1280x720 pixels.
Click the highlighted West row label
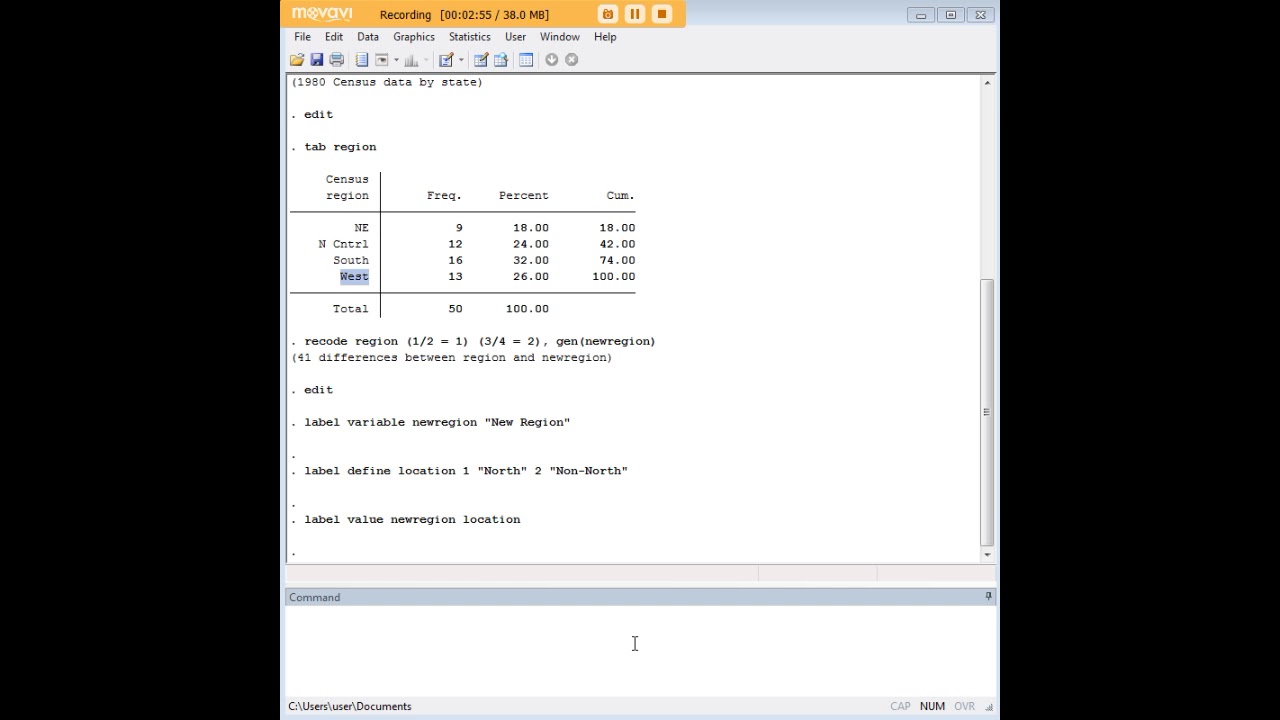[354, 277]
